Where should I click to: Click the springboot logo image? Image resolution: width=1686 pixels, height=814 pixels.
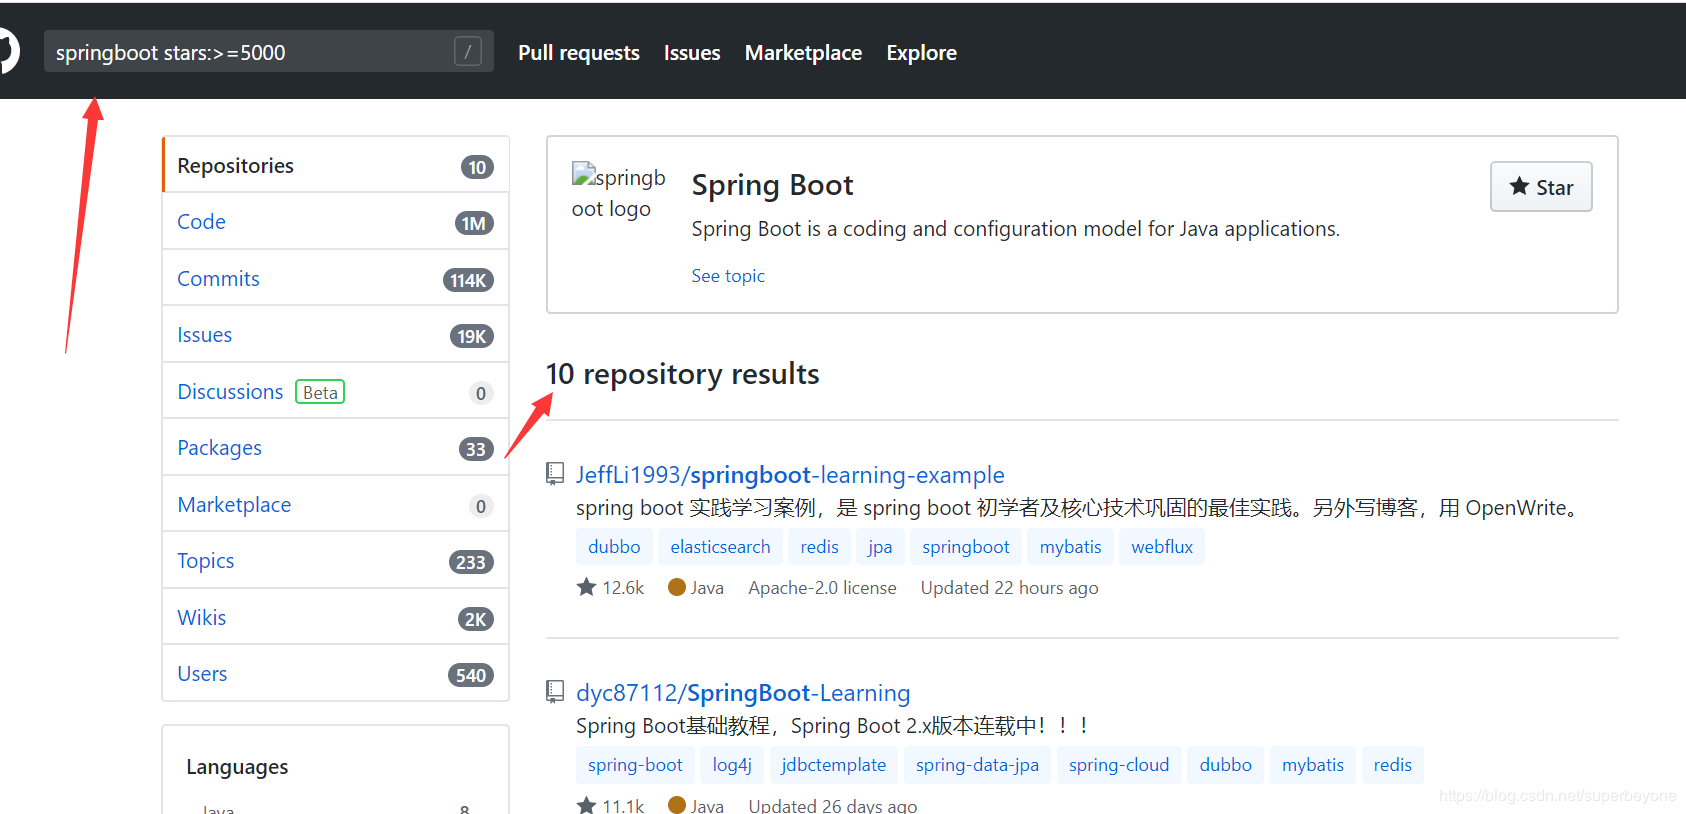tap(618, 192)
